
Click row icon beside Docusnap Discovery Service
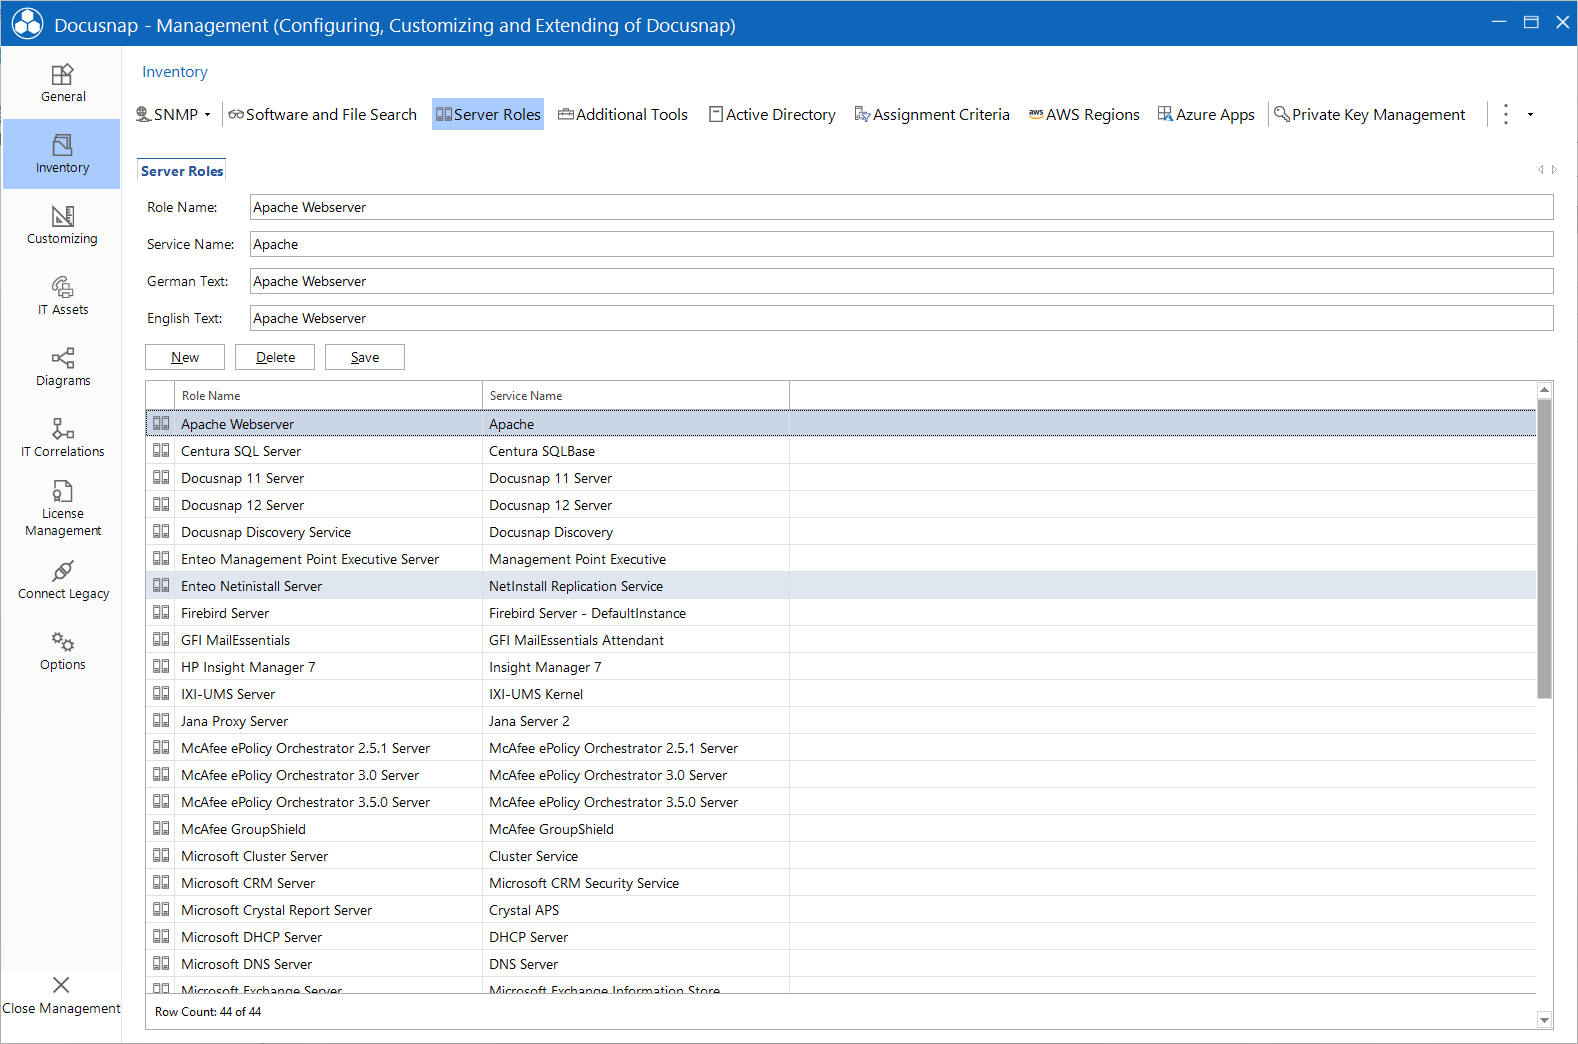pos(161,531)
